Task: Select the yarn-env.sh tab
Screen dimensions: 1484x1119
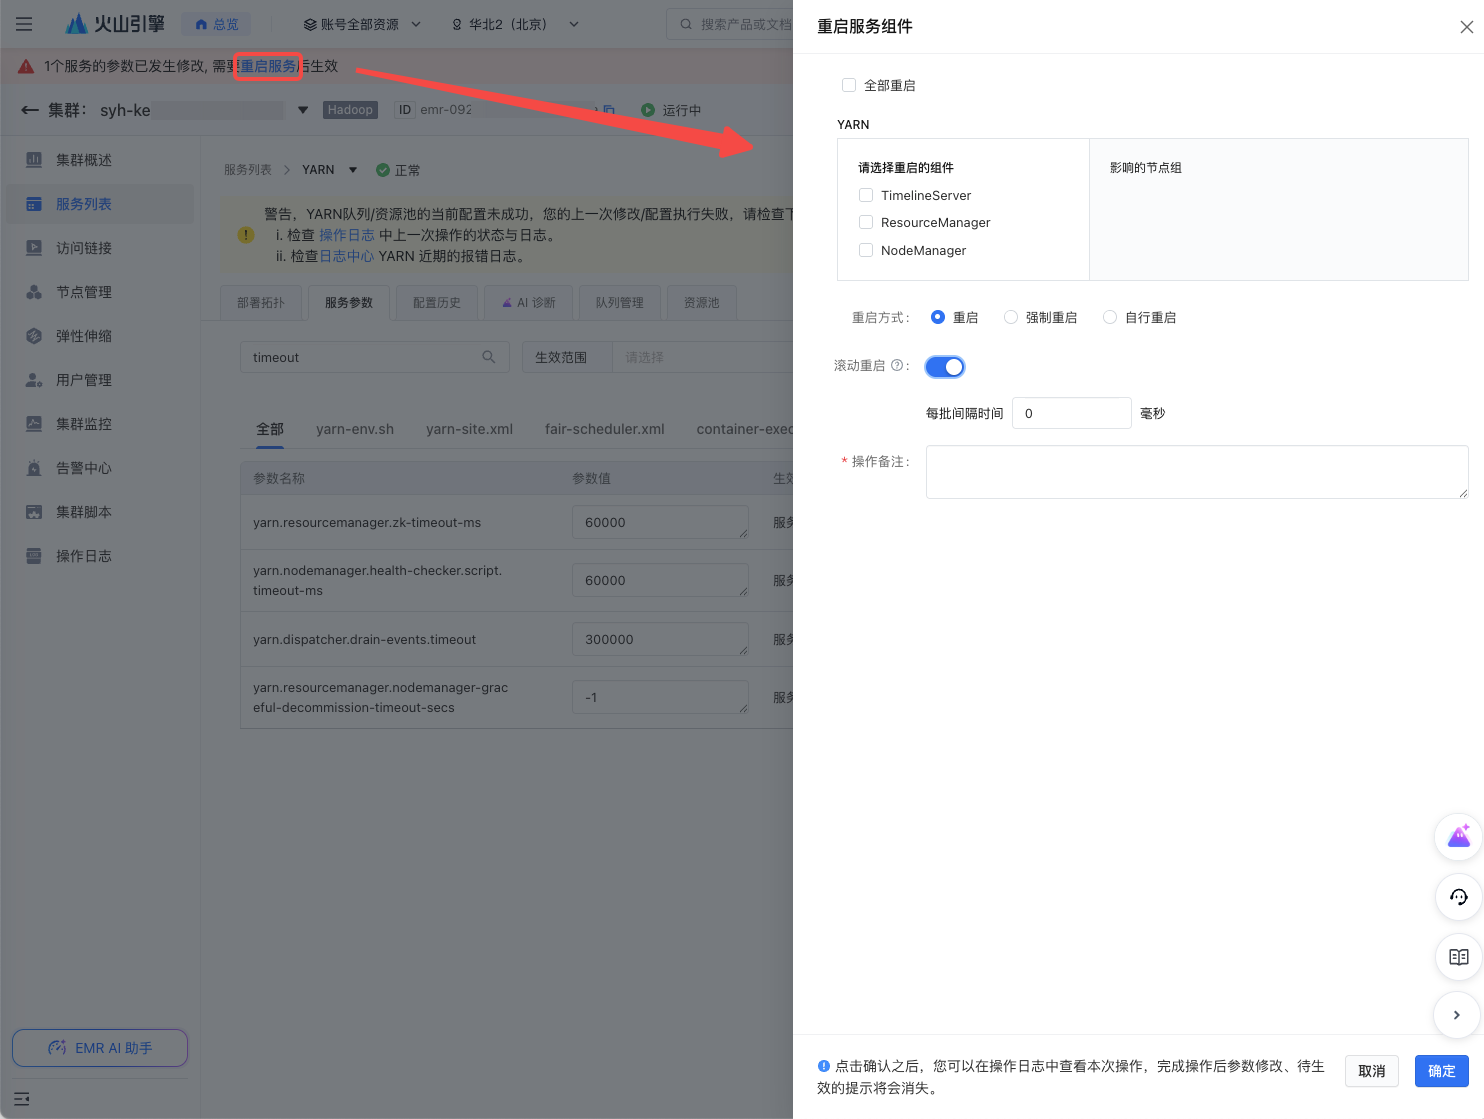Action: 355,429
